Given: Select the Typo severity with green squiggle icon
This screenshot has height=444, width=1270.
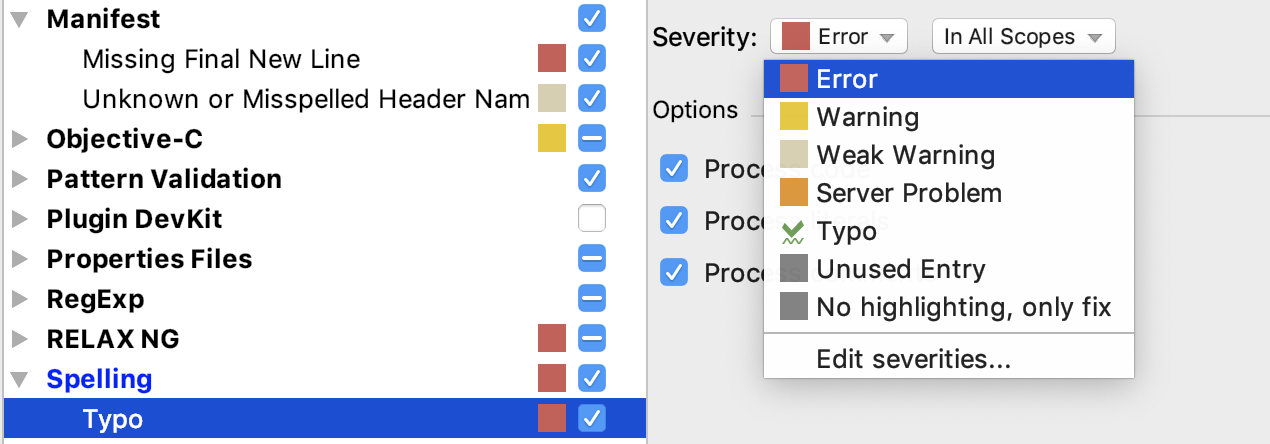Looking at the screenshot, I should (x=846, y=231).
